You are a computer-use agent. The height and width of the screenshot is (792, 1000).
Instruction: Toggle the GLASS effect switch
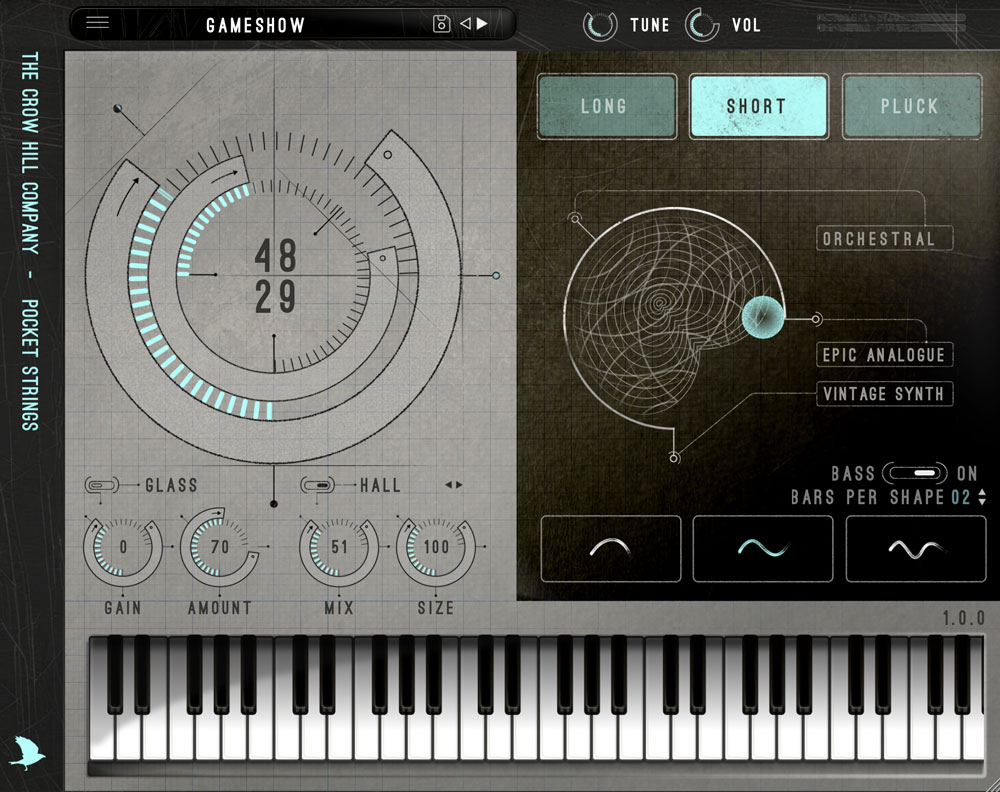pyautogui.click(x=101, y=485)
